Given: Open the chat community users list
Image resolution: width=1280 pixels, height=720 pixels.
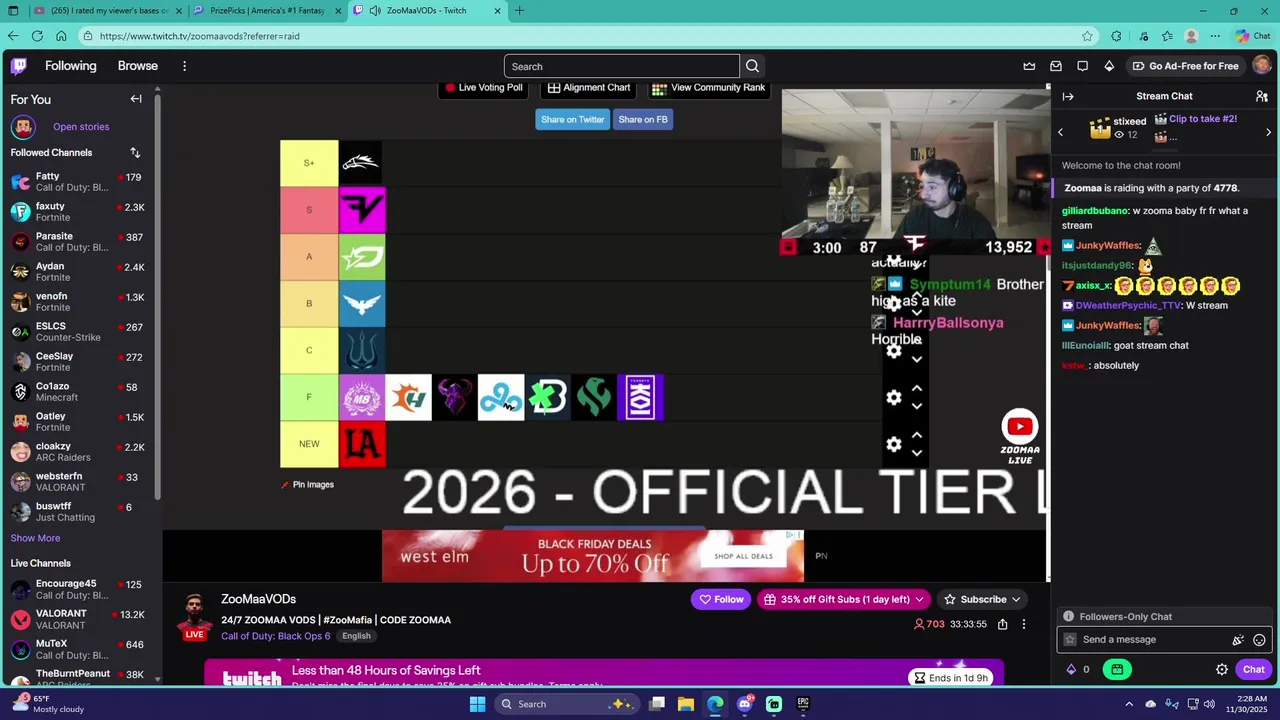Looking at the screenshot, I should click(1262, 96).
